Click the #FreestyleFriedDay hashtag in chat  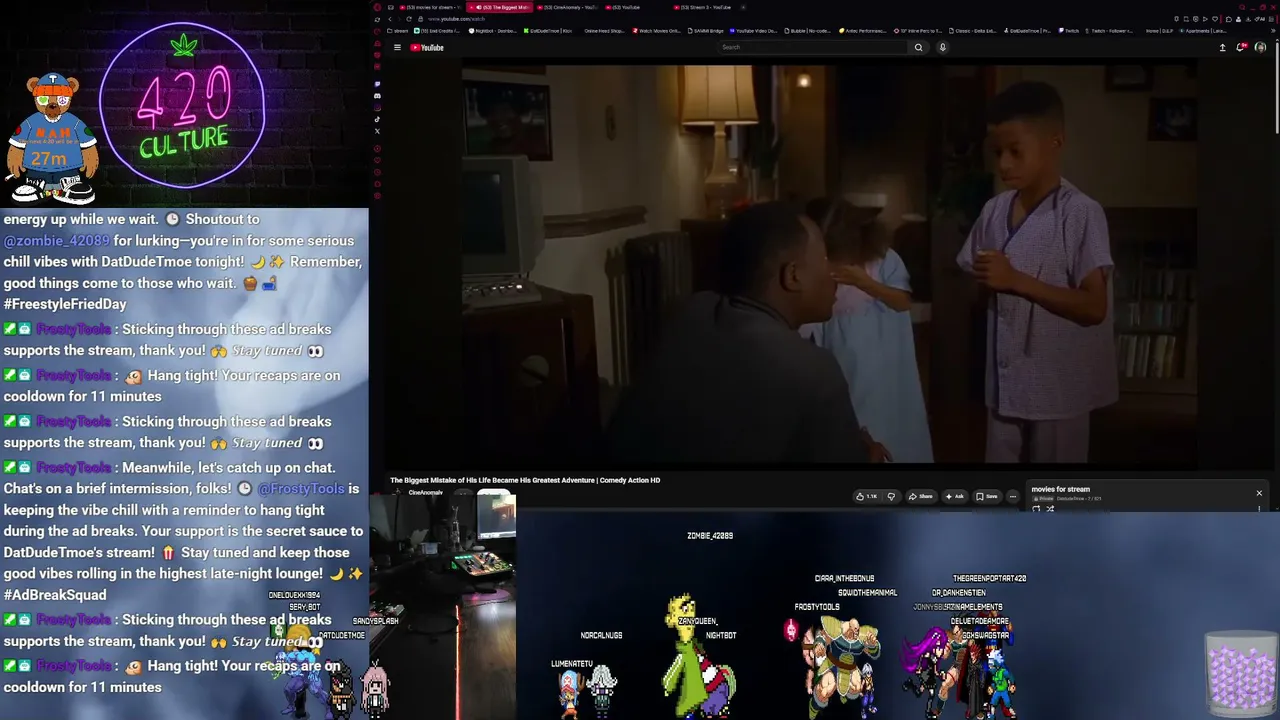click(x=65, y=304)
